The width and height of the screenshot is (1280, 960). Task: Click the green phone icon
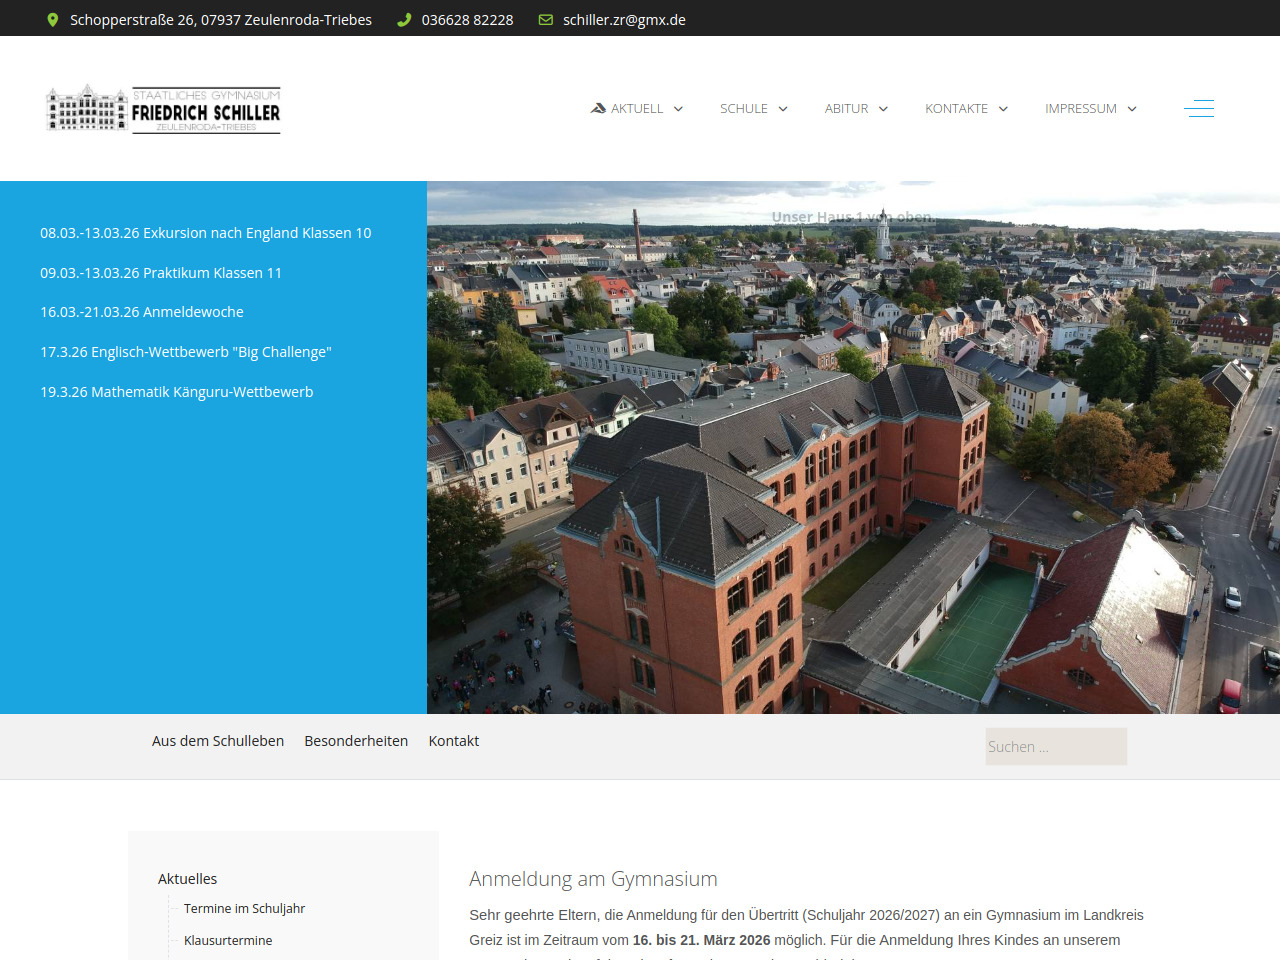[404, 20]
